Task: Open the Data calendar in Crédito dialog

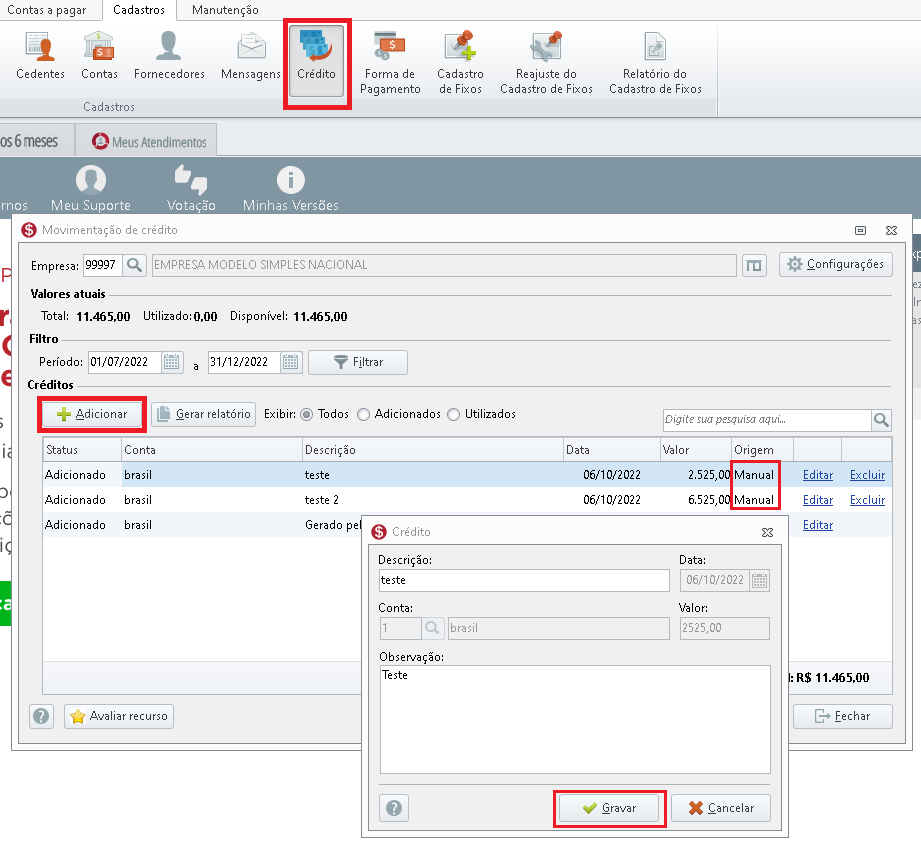Action: point(759,580)
